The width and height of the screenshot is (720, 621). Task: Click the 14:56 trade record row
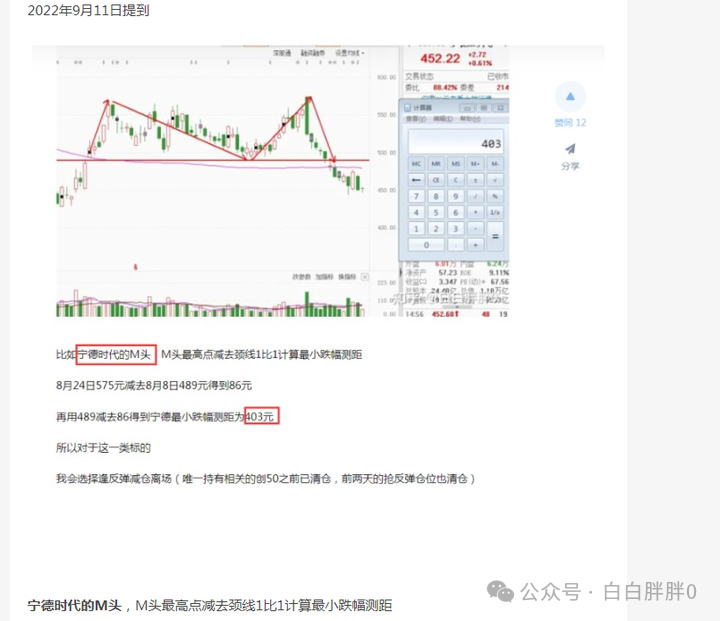(456, 314)
